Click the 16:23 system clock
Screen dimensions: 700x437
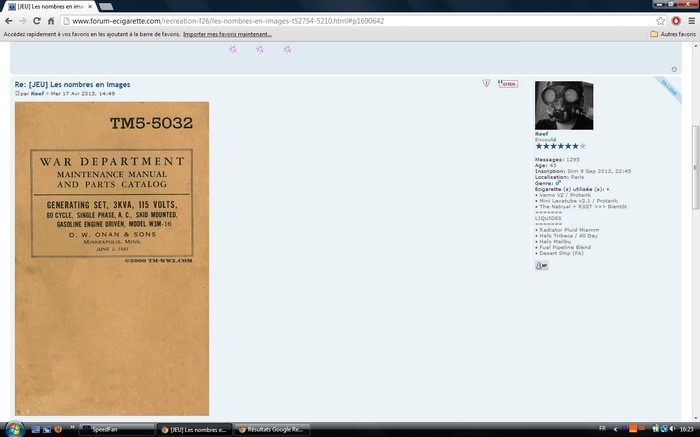pyautogui.click(x=687, y=429)
